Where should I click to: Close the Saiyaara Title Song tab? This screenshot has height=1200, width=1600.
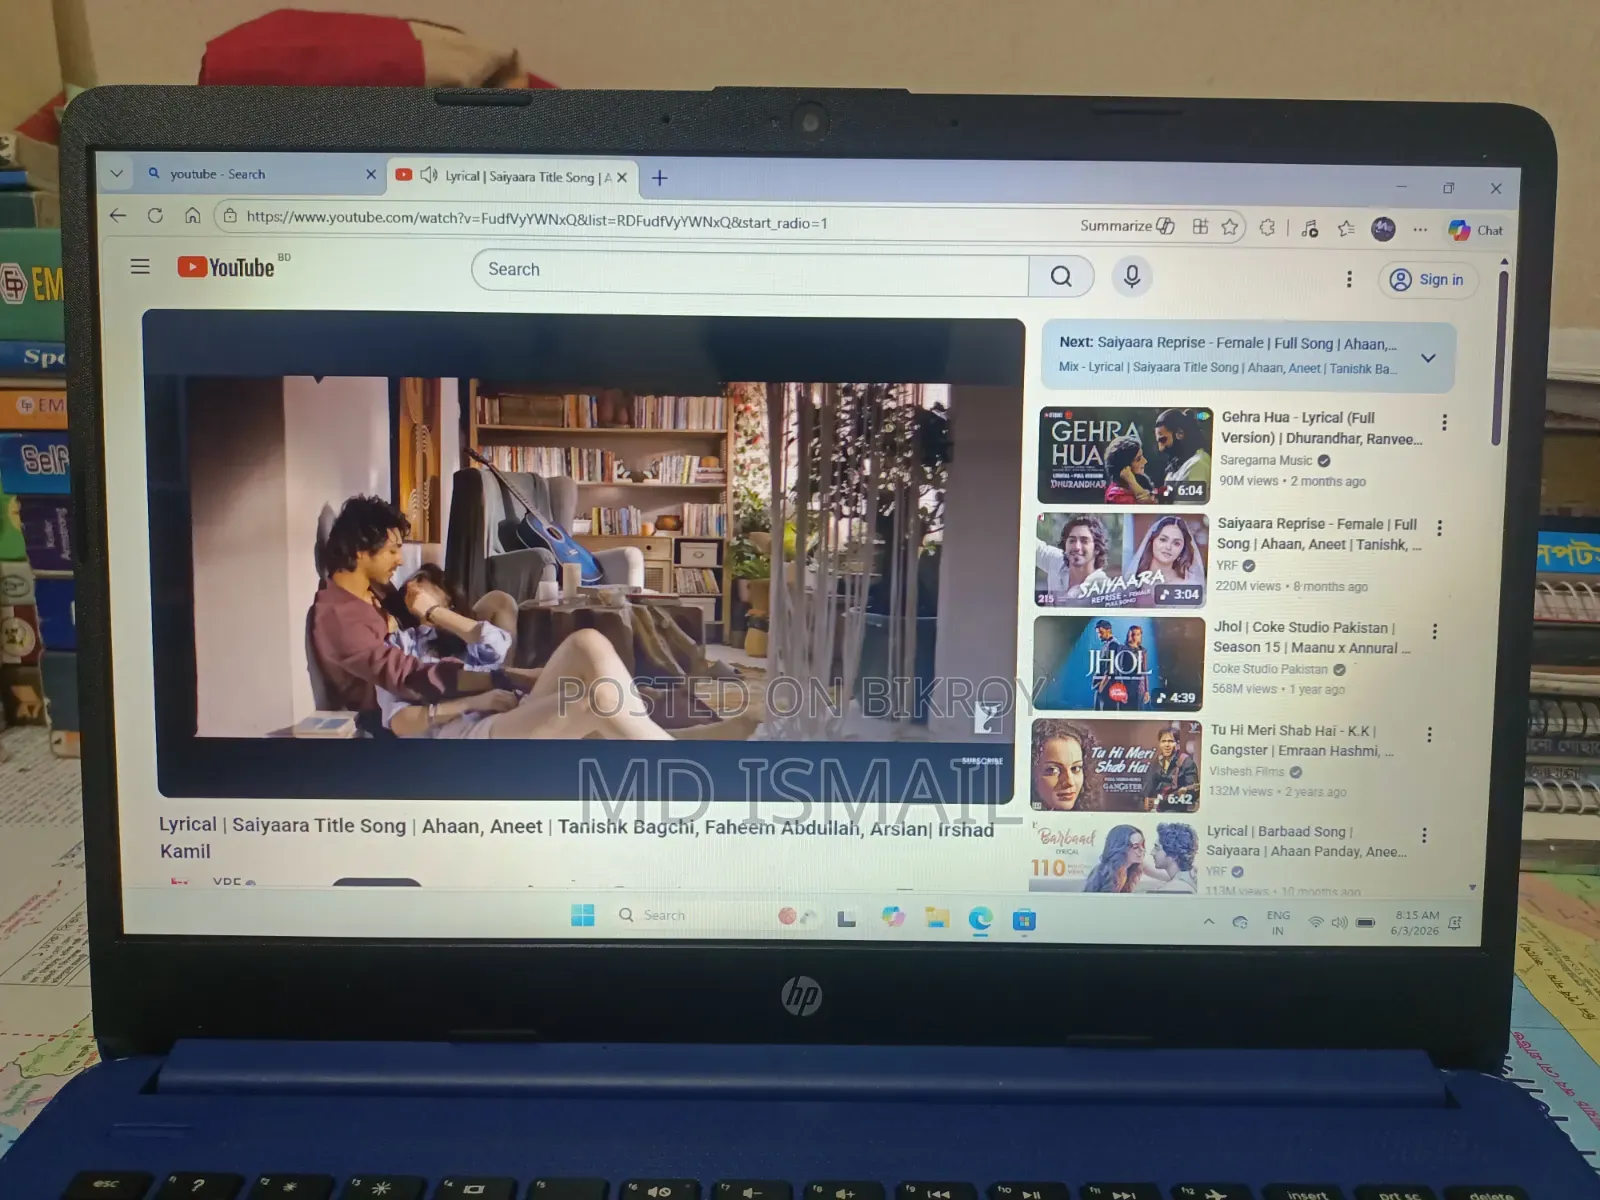click(x=622, y=178)
